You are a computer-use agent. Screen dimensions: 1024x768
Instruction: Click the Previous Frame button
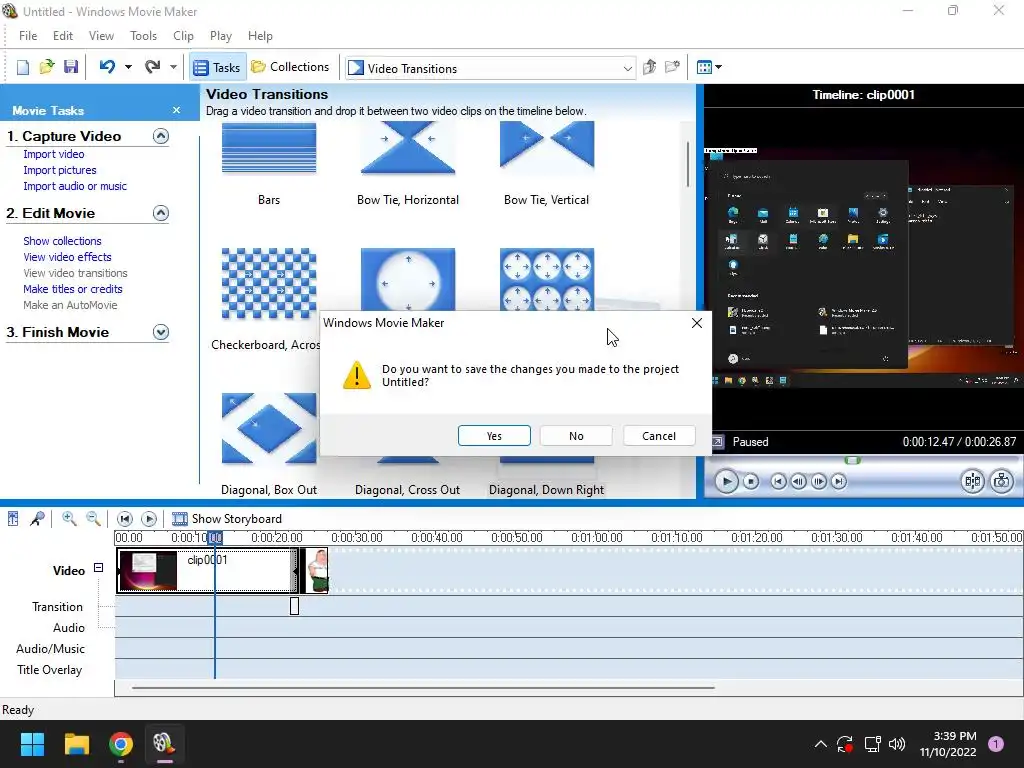(798, 481)
